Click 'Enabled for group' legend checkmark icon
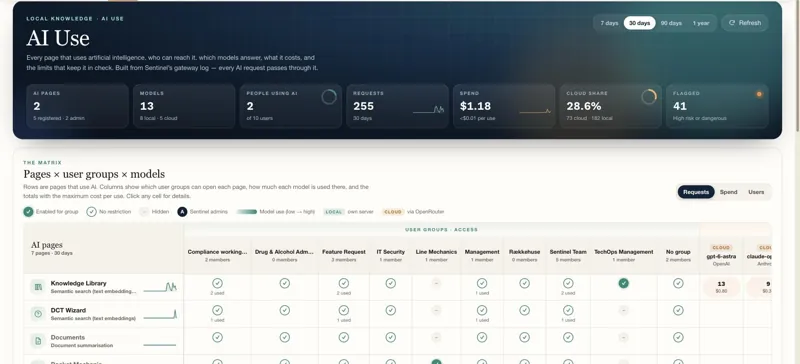The image size is (800, 364). point(28,211)
